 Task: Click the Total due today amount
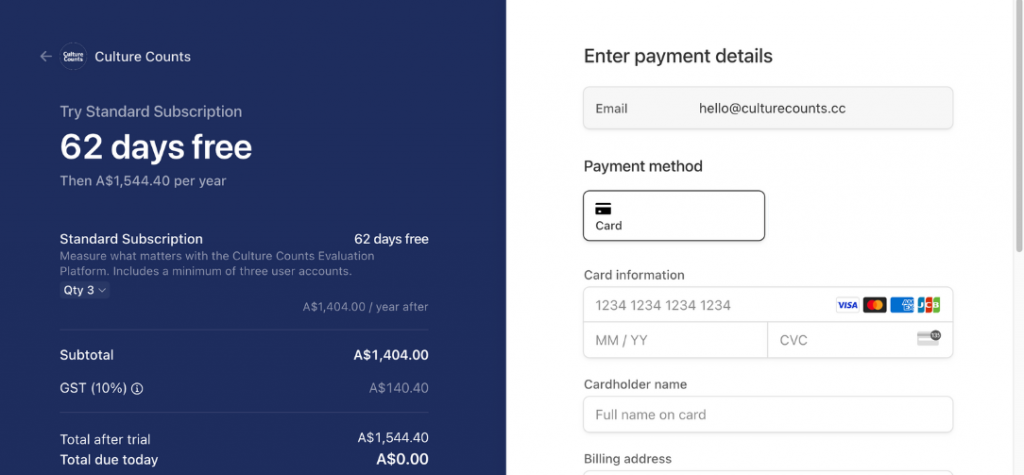point(402,459)
